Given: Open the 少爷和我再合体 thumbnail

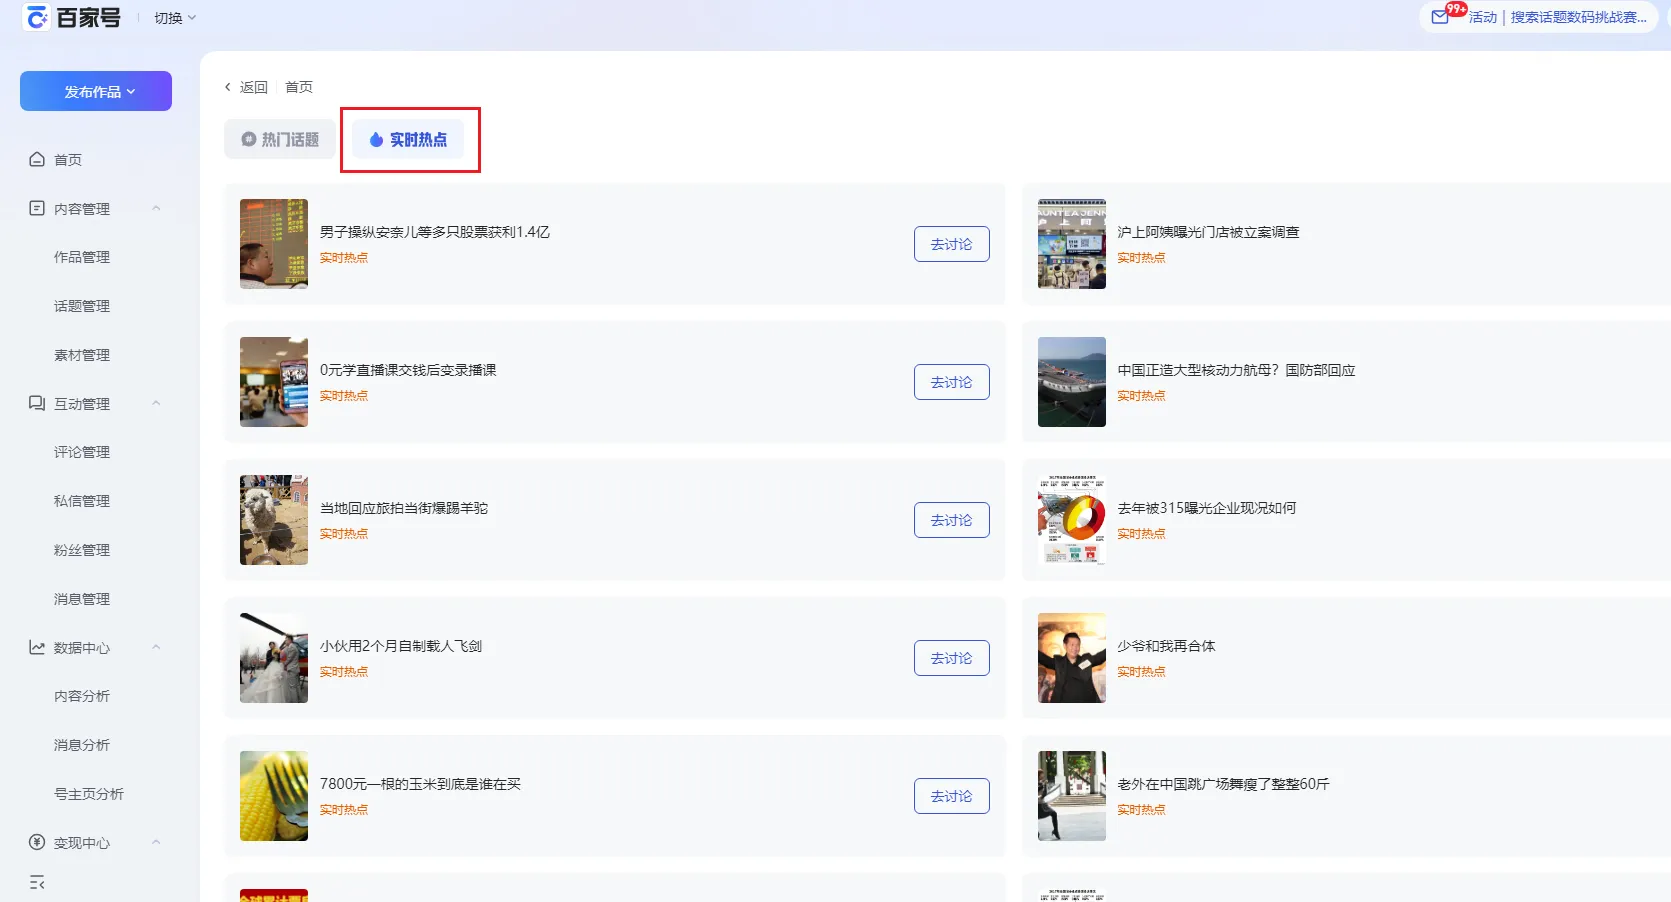Looking at the screenshot, I should (1072, 658).
